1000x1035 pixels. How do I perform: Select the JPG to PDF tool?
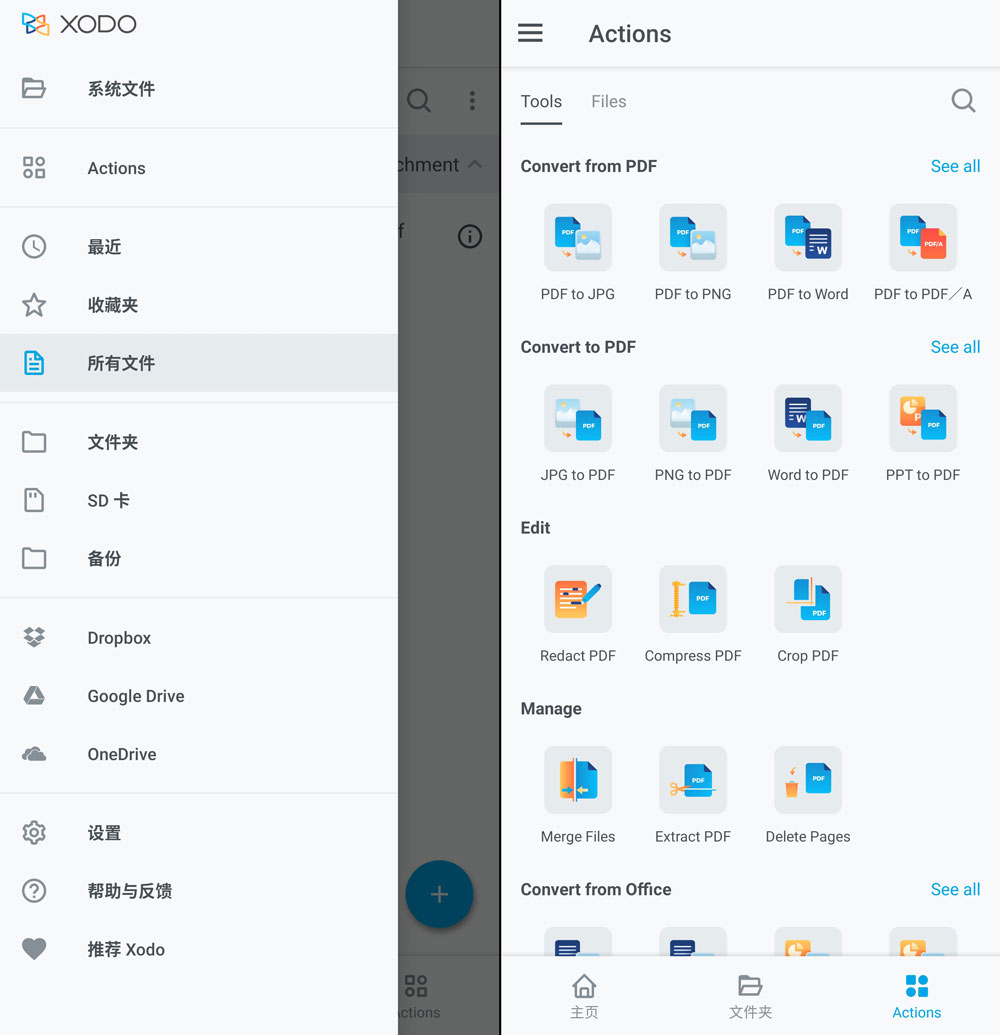pyautogui.click(x=578, y=434)
